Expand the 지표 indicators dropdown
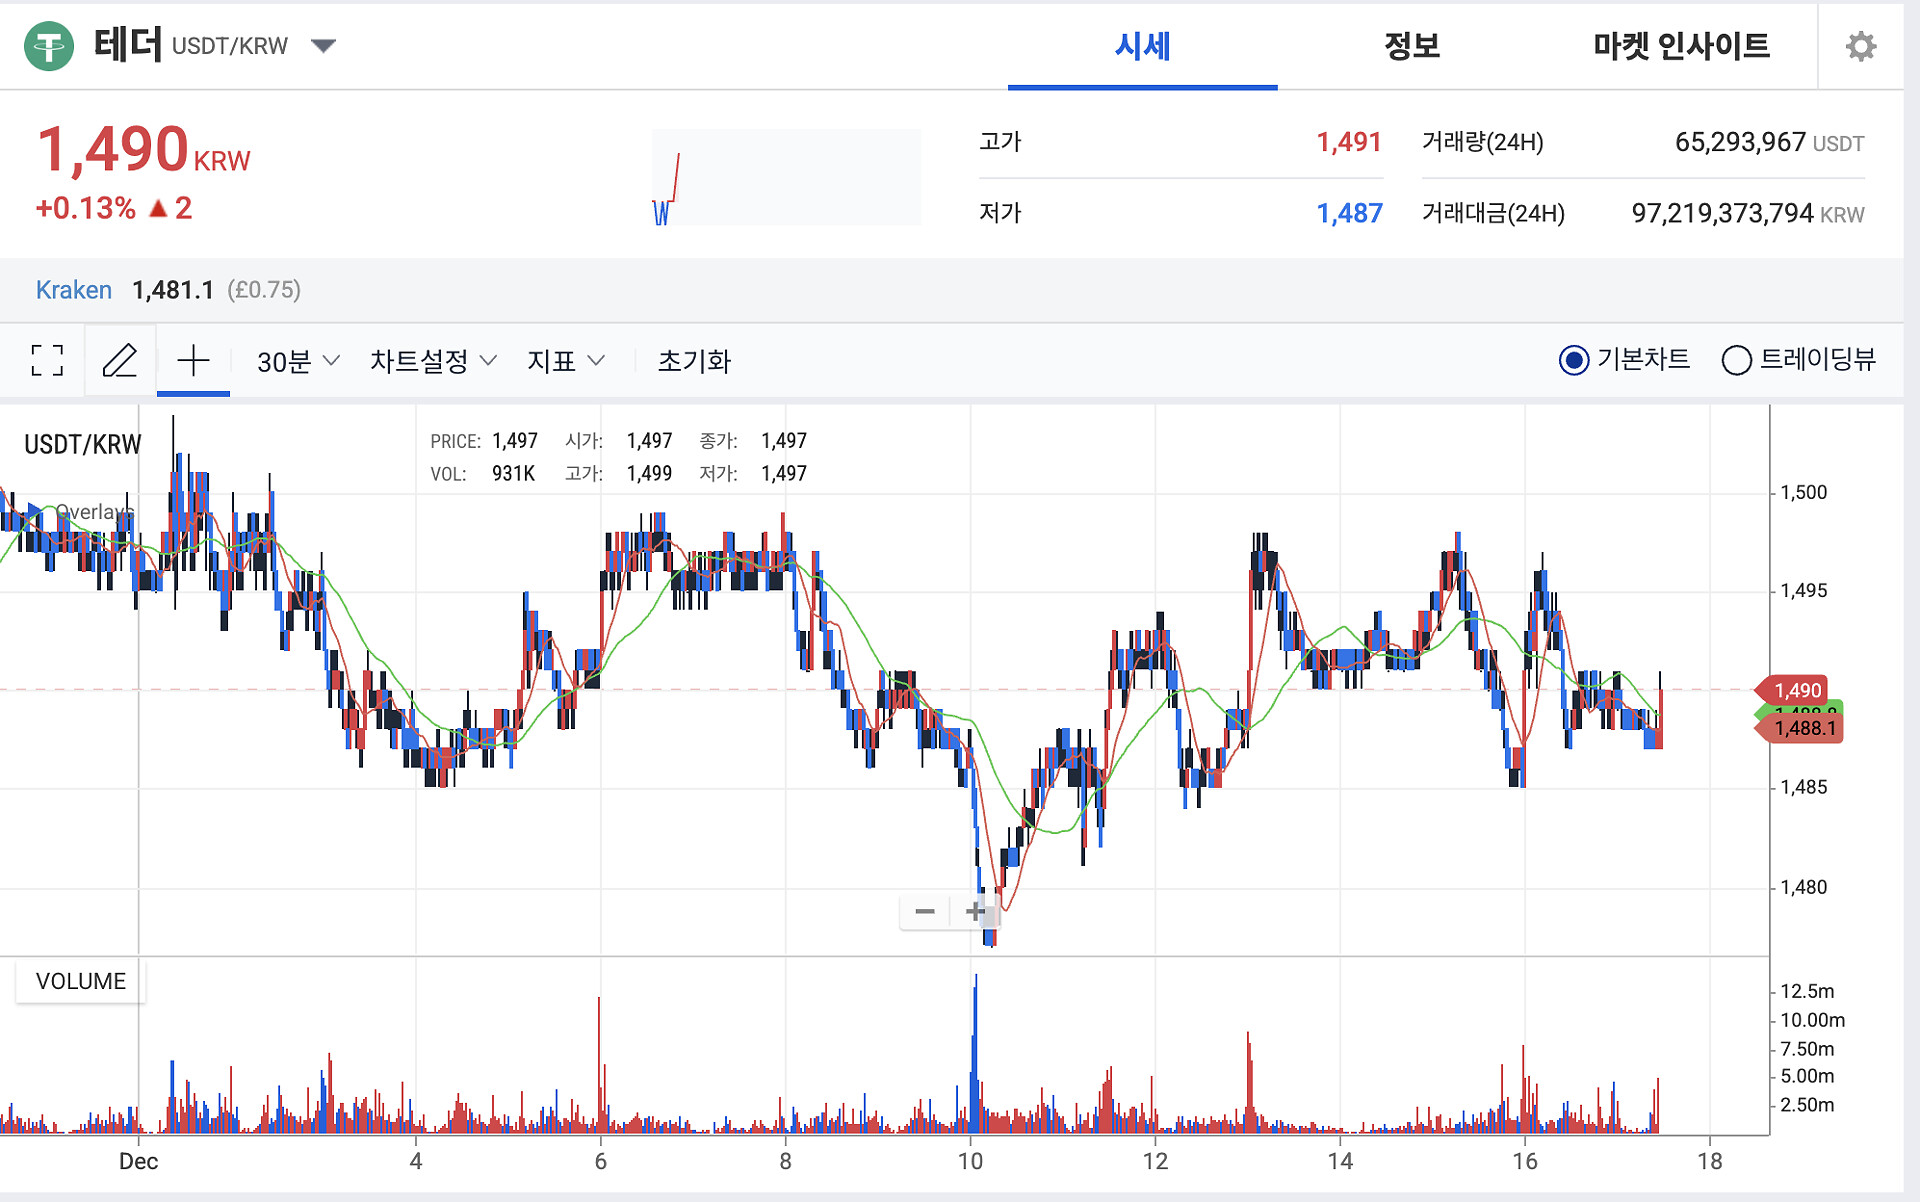1920x1202 pixels. pos(565,361)
